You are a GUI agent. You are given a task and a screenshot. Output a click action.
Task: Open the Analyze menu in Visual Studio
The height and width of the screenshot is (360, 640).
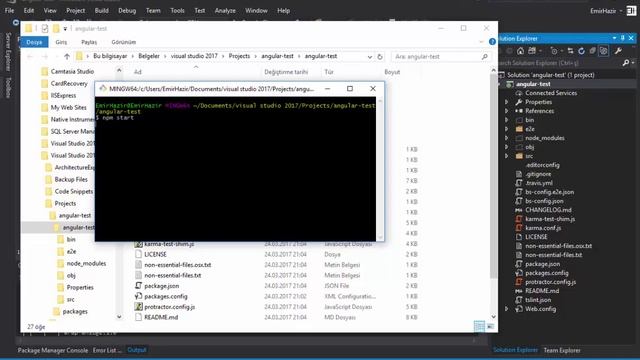coord(225,11)
